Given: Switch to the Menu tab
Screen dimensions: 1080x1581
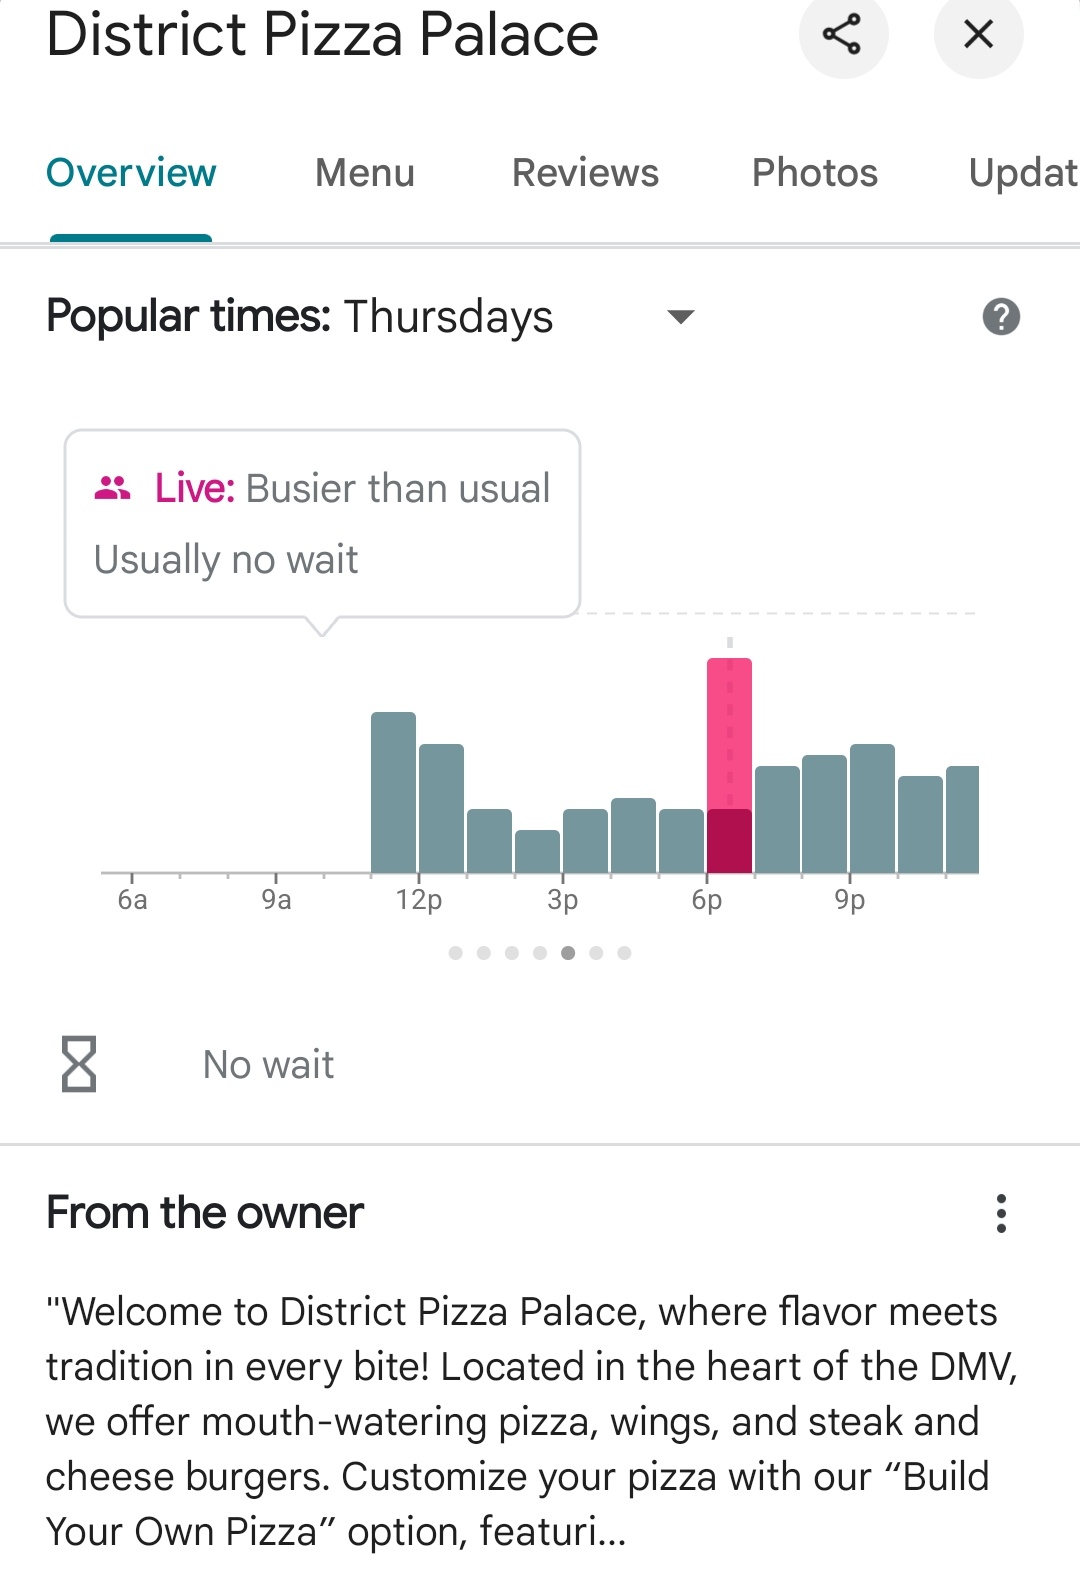Looking at the screenshot, I should point(365,173).
